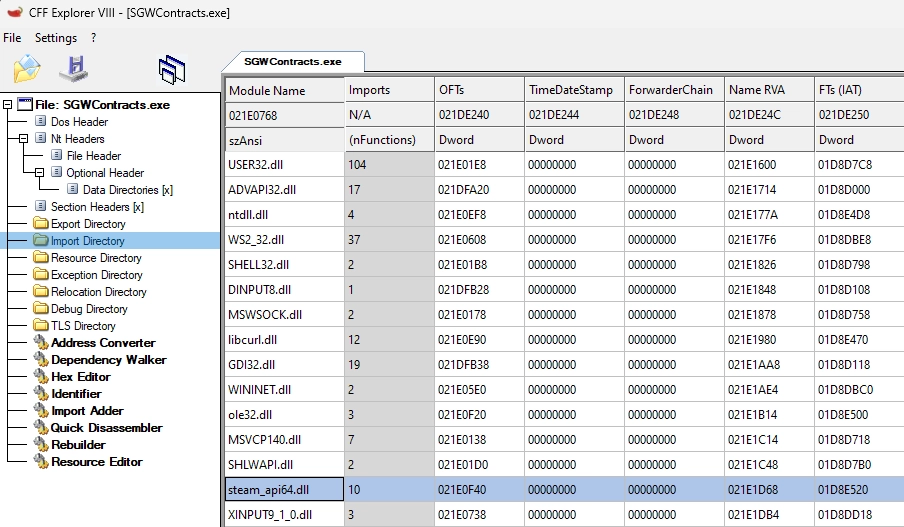Click the File Header node icon
The width and height of the screenshot is (904, 527).
point(56,155)
